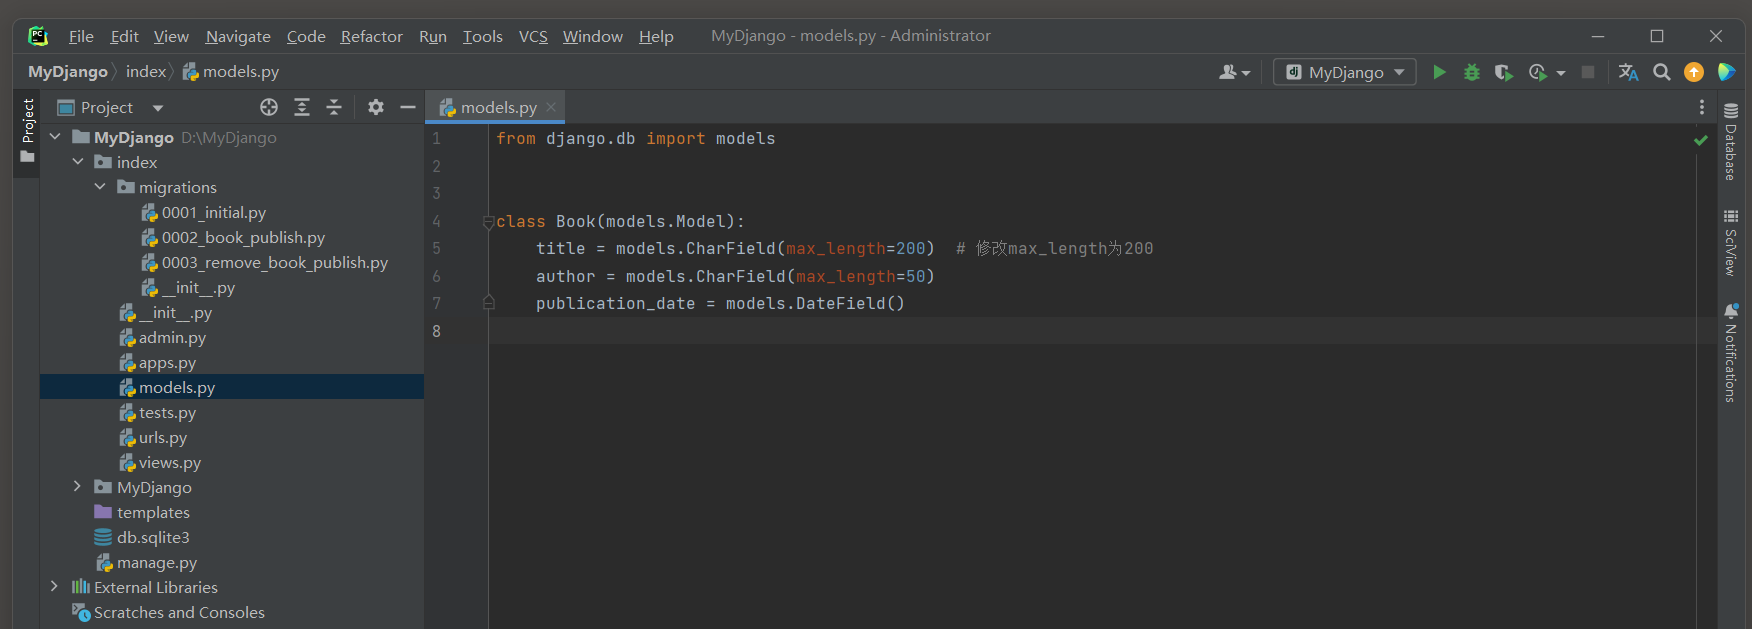Open dropdown arrow beside profiler icon
The width and height of the screenshot is (1752, 629).
pyautogui.click(x=1560, y=73)
